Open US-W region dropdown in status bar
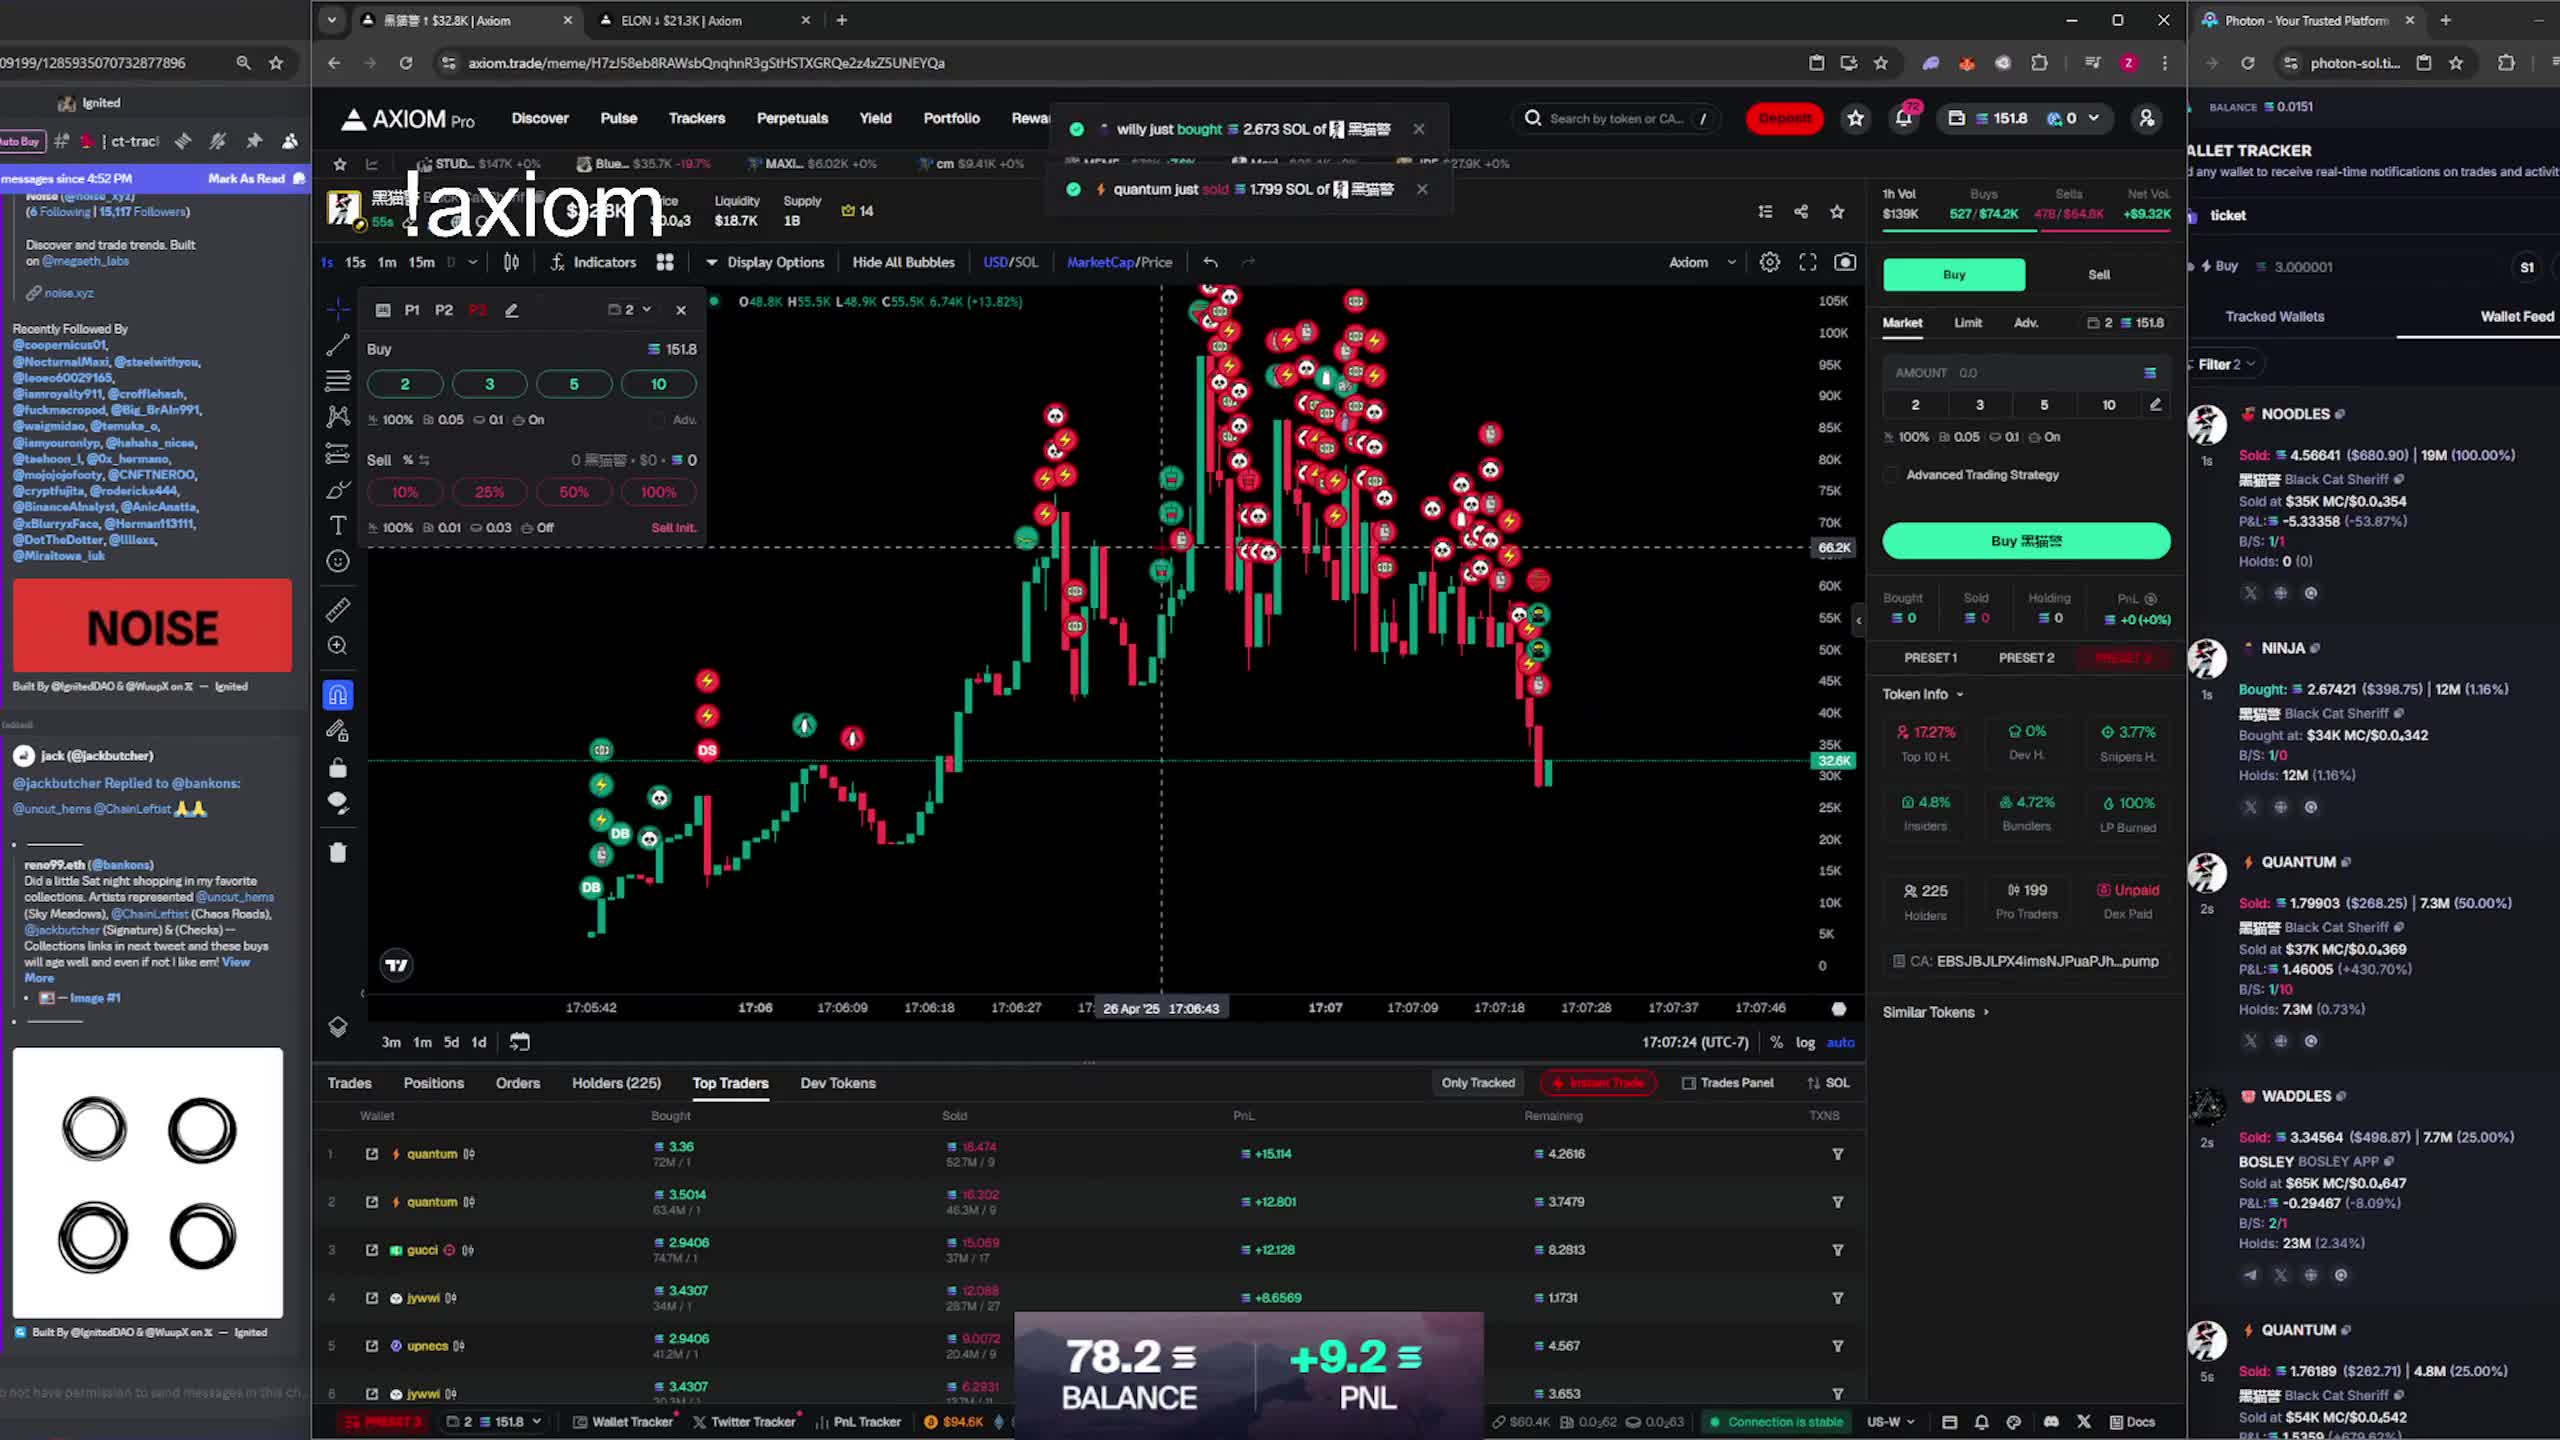This screenshot has height=1440, width=2560. click(1890, 1422)
